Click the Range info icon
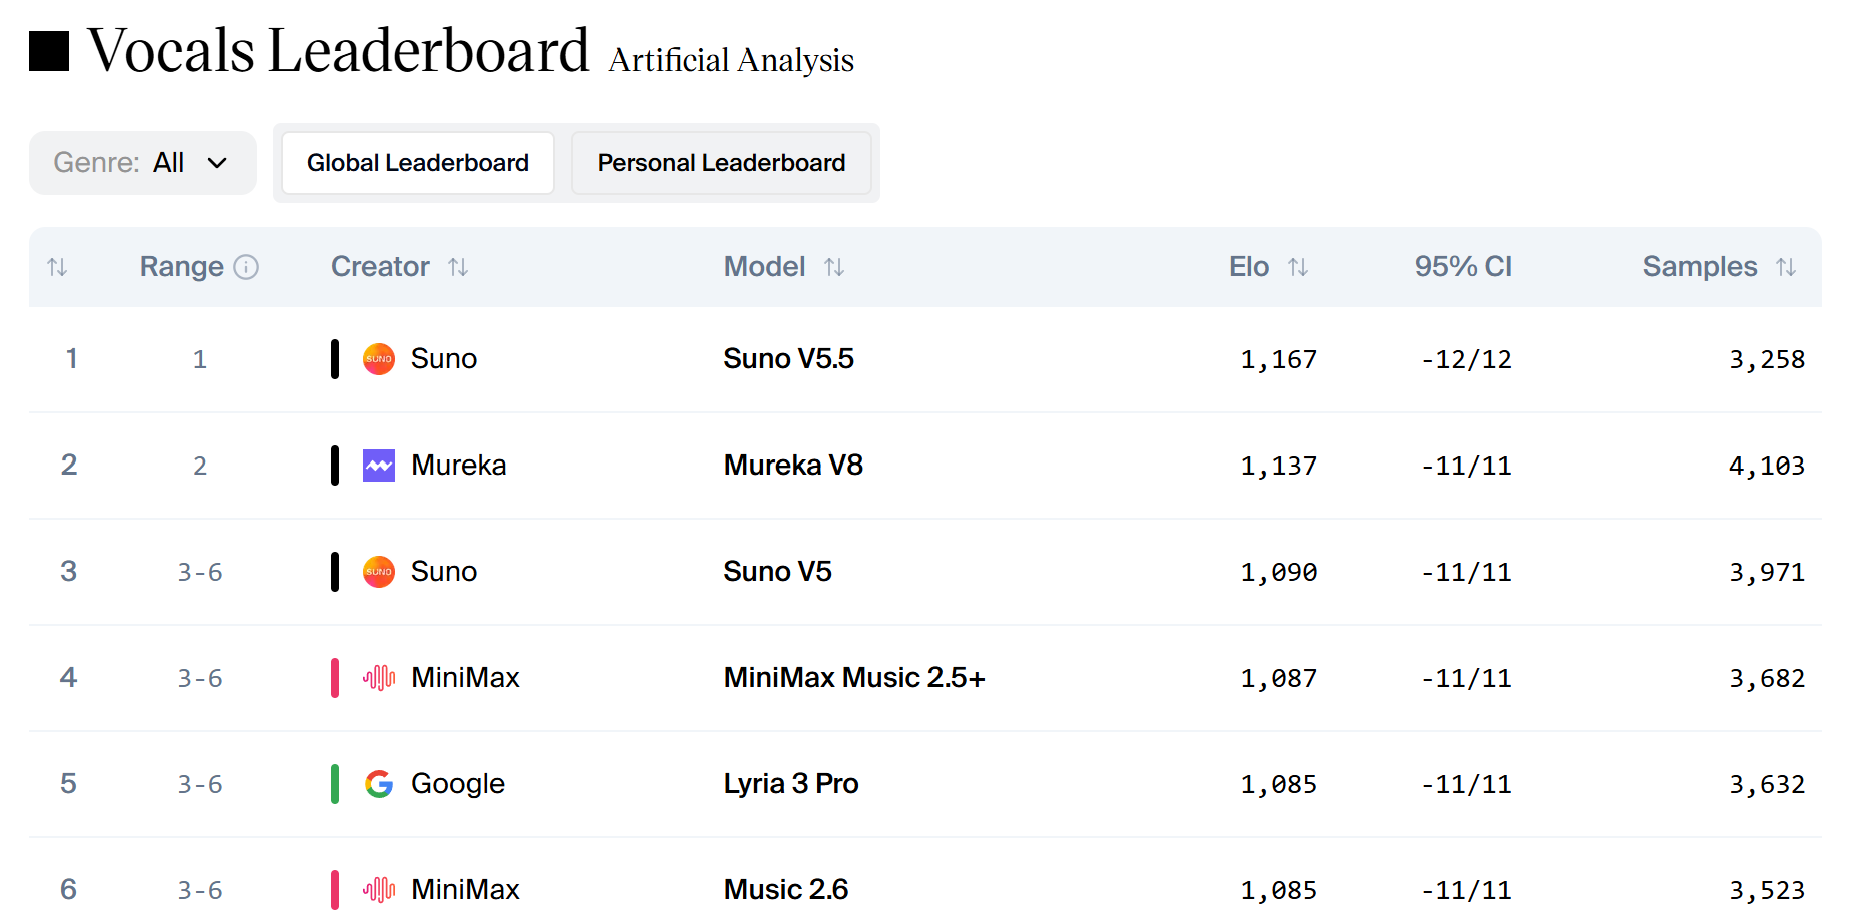The image size is (1870, 922). (x=246, y=267)
